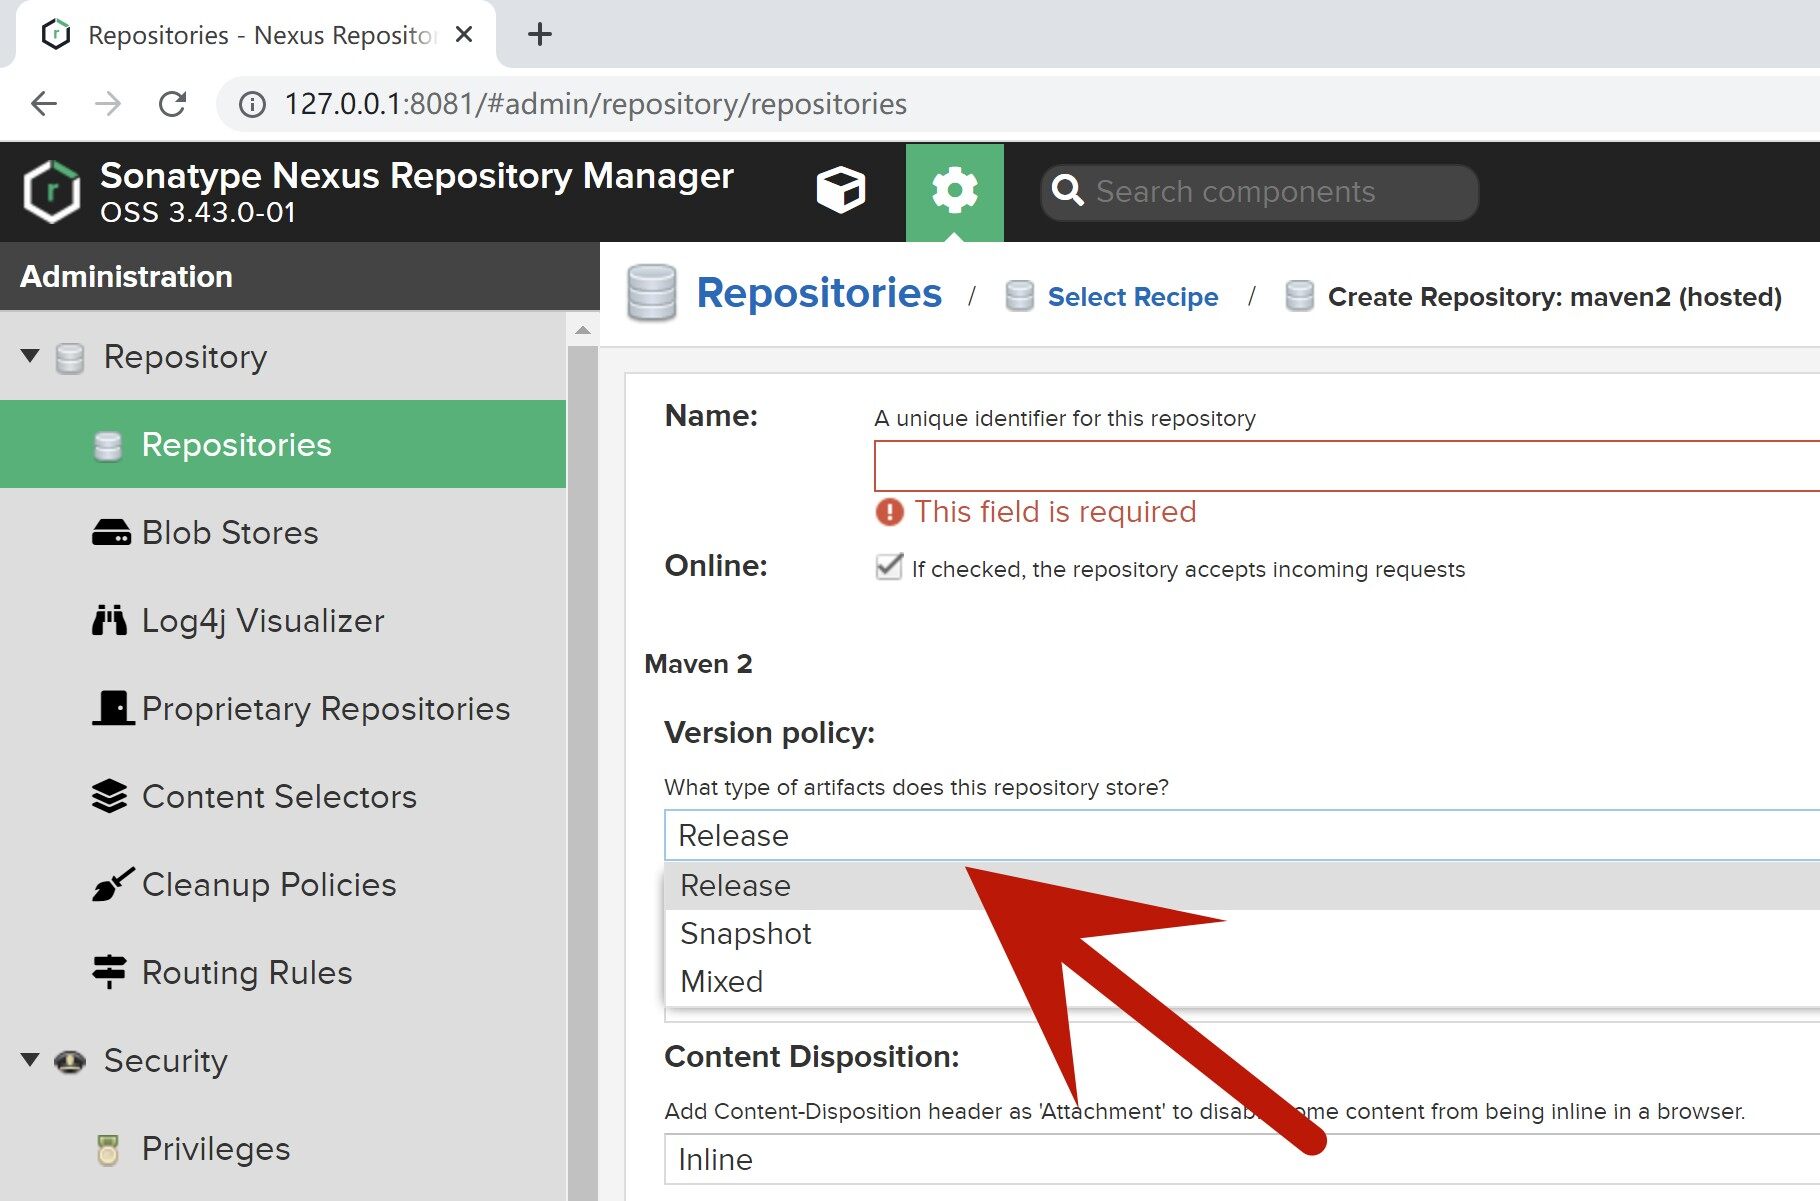The width and height of the screenshot is (1820, 1201).
Task: Select Mixed from the version policy list
Action: [x=722, y=981]
